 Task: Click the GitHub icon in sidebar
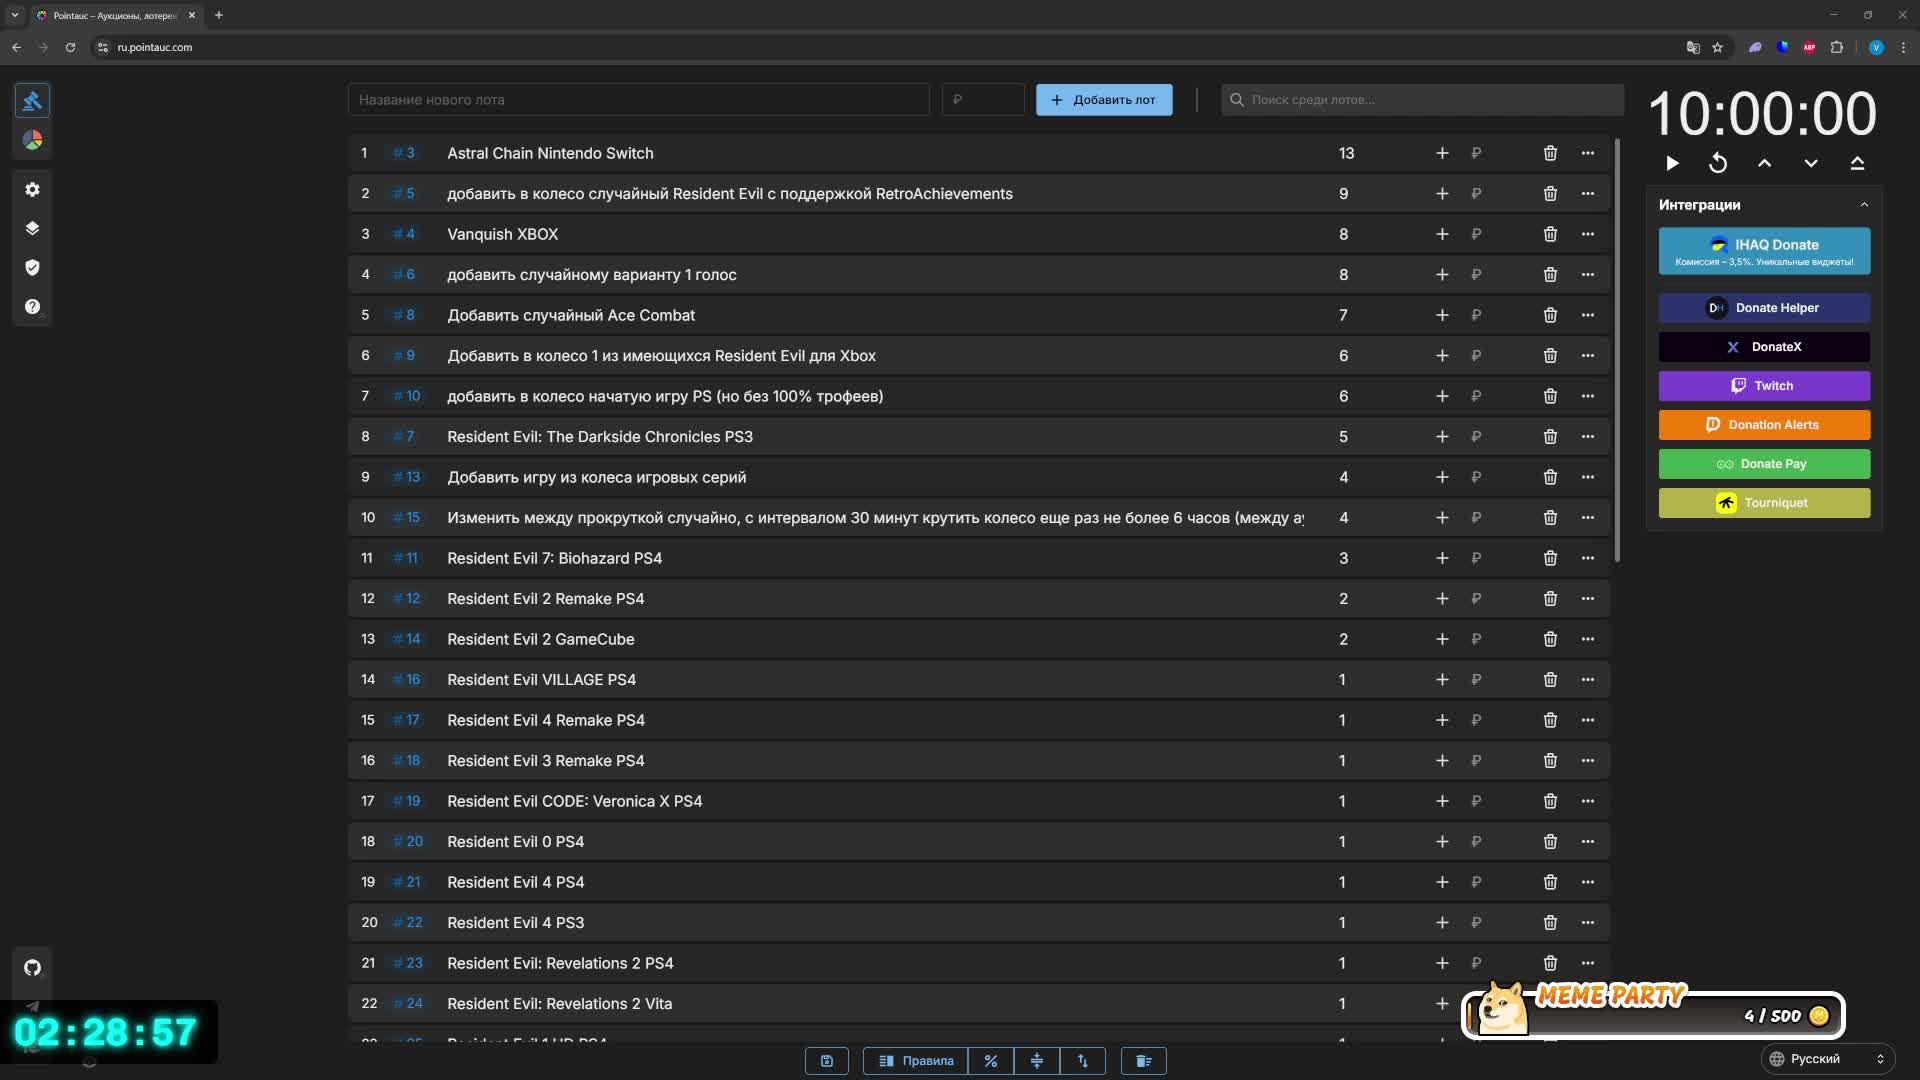click(x=32, y=968)
